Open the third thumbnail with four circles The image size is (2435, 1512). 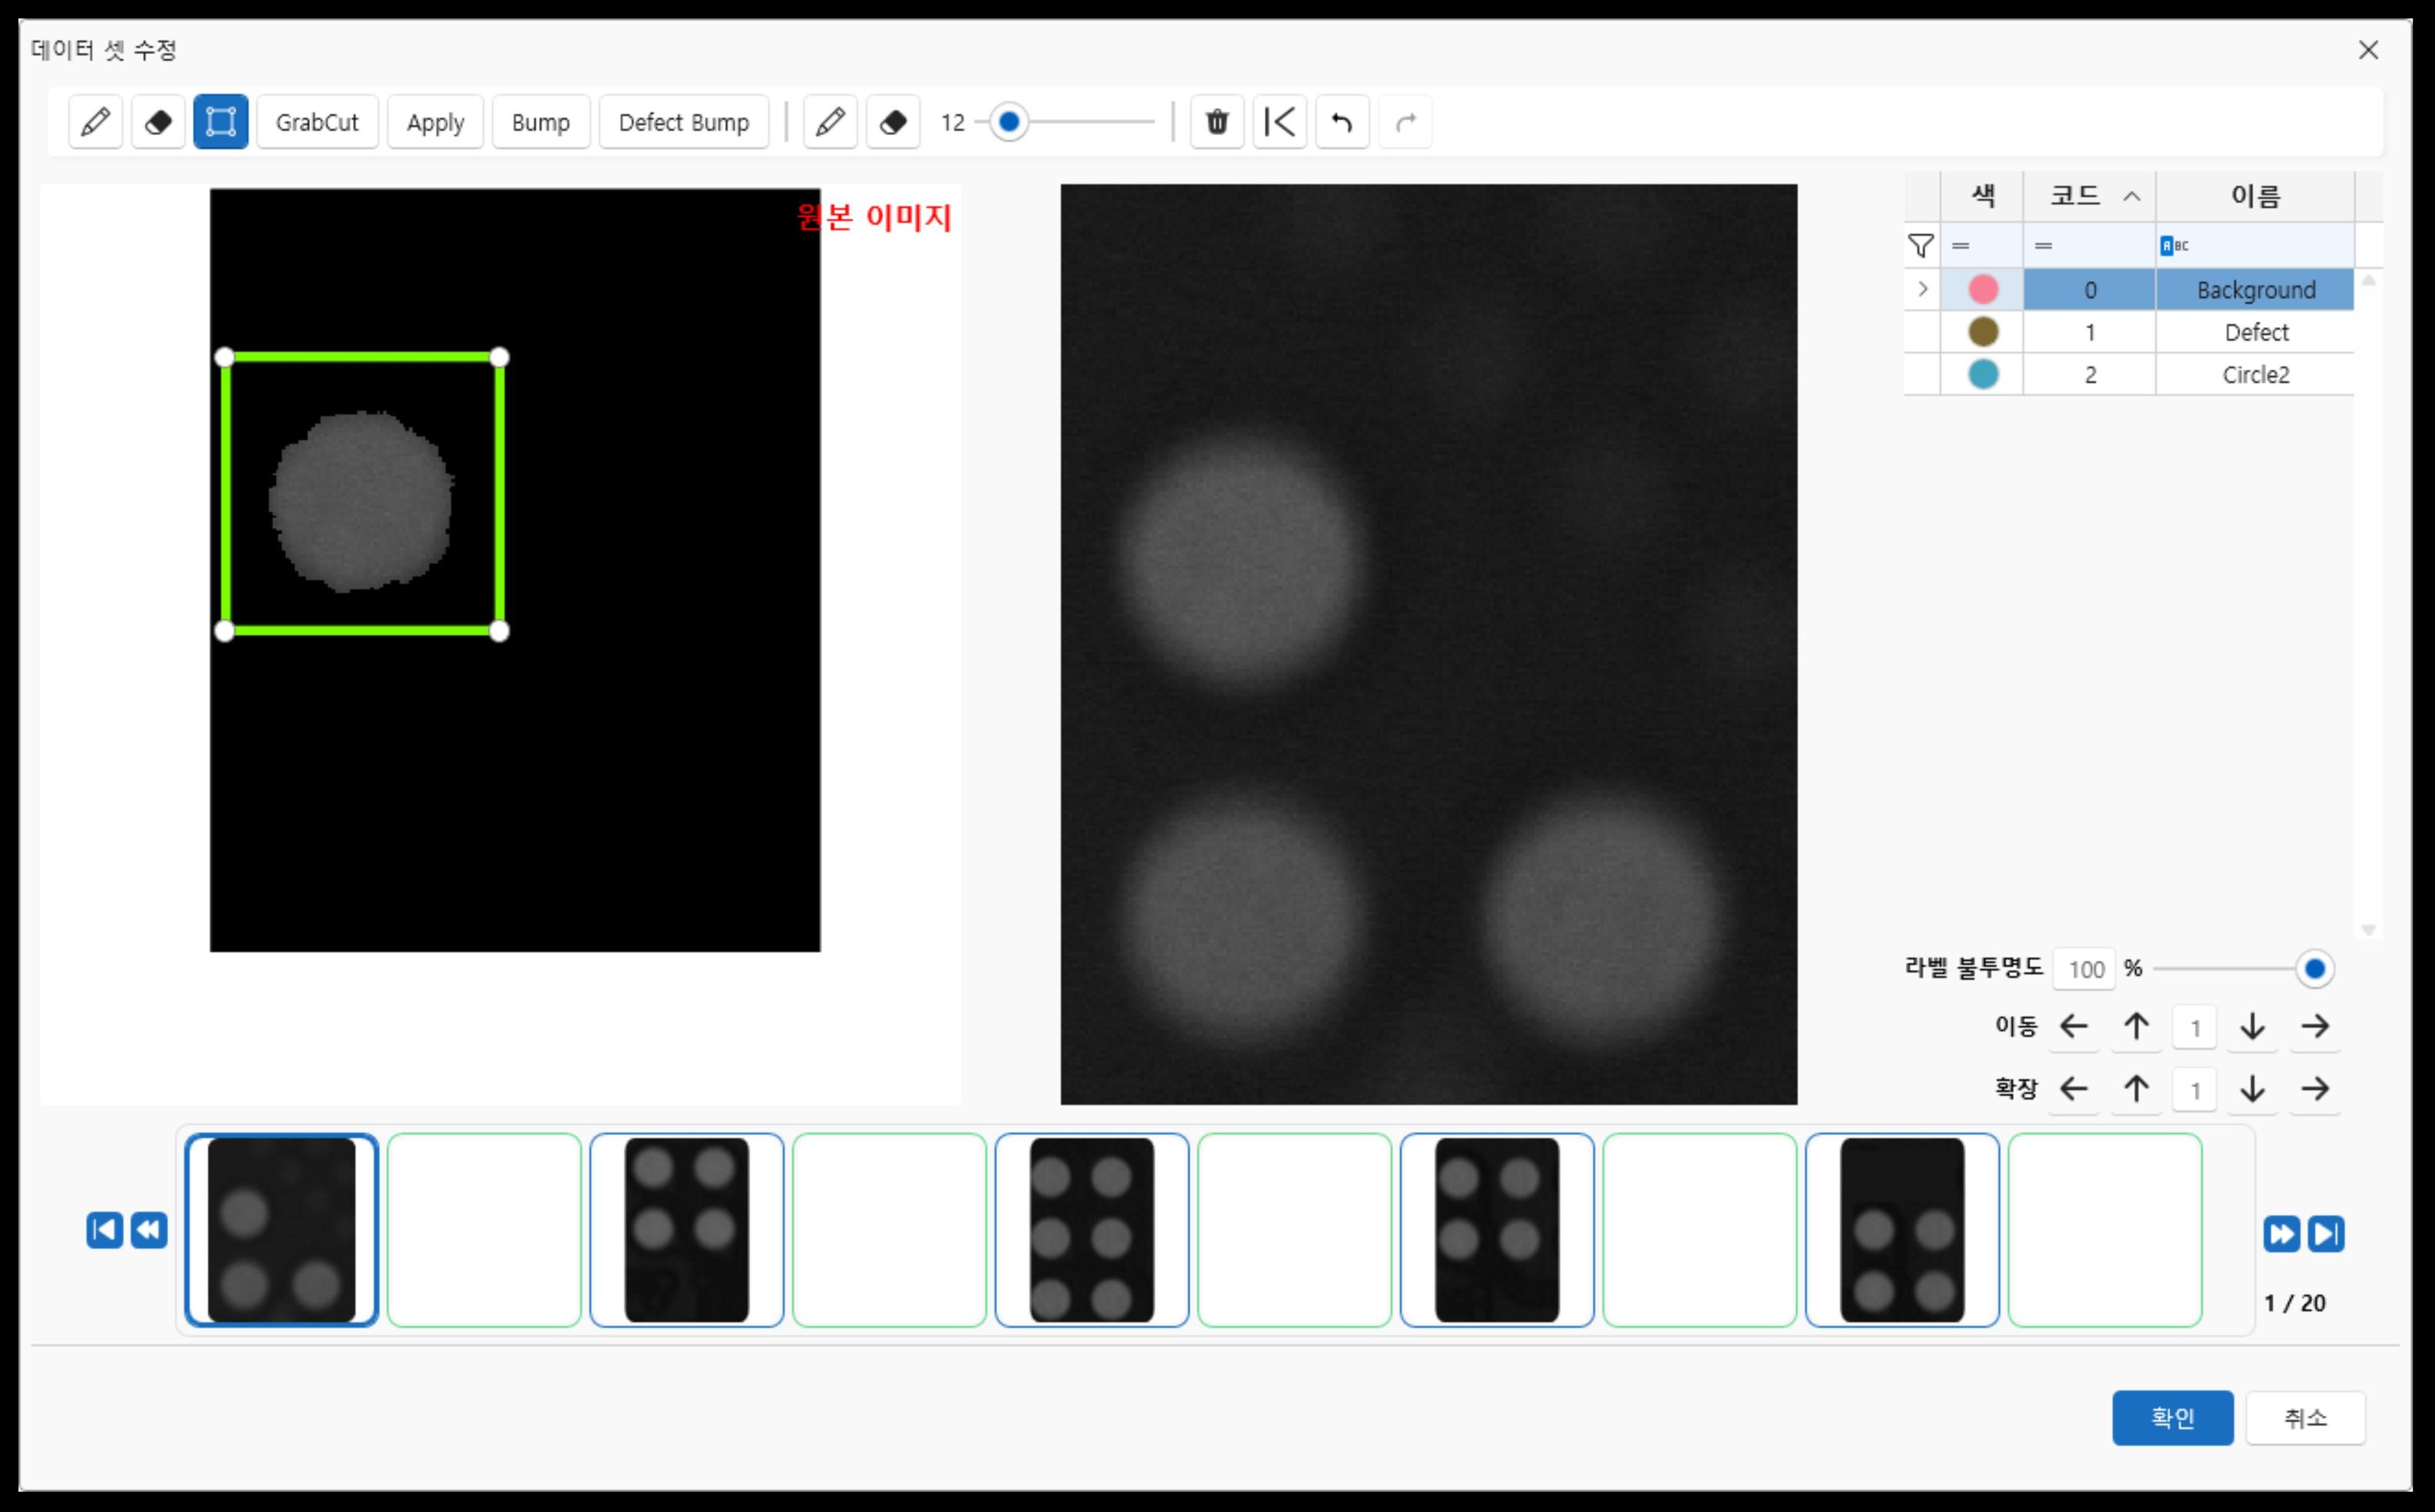[x=686, y=1230]
